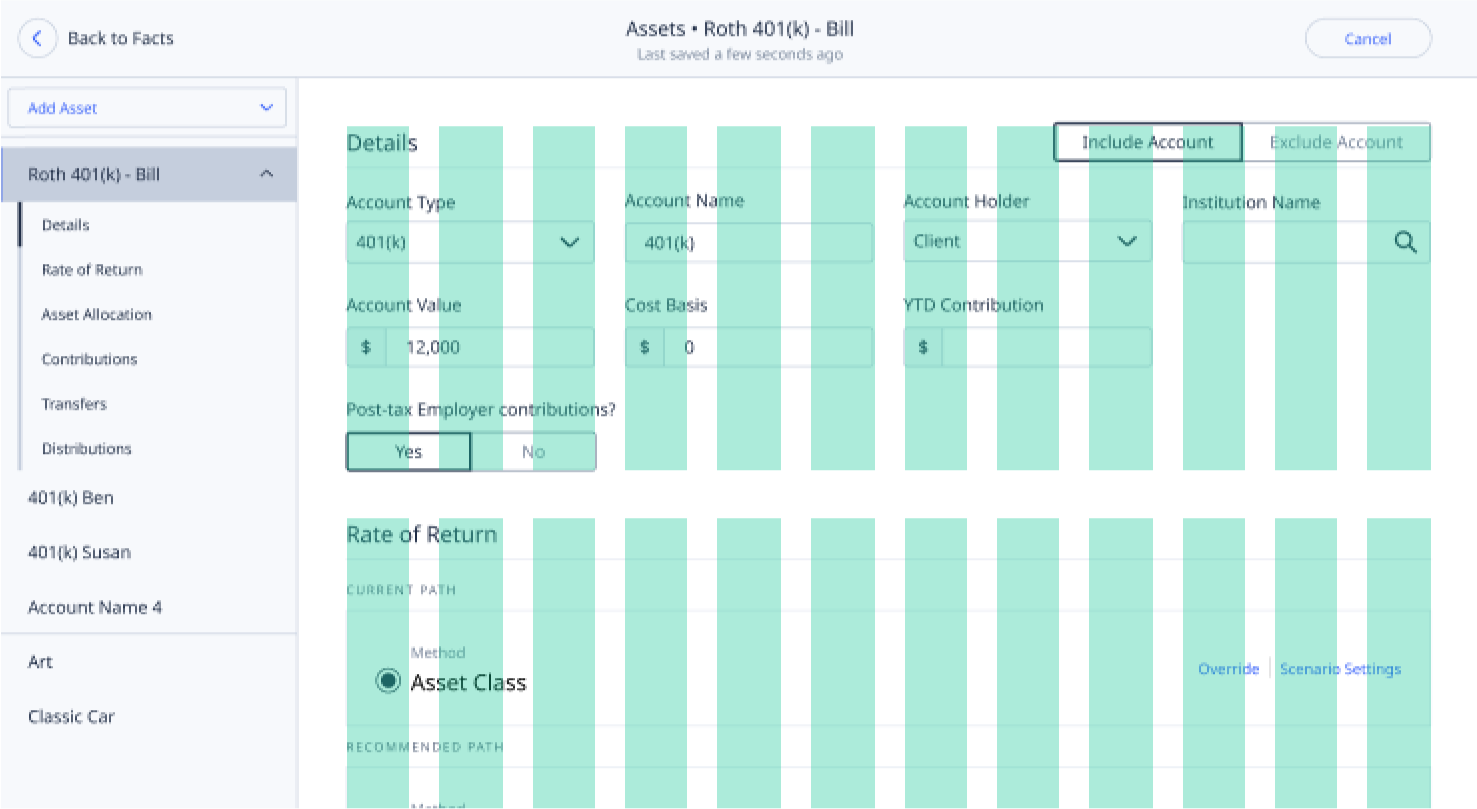The height and width of the screenshot is (809, 1477).
Task: Click the Account Name text field
Action: (x=748, y=242)
